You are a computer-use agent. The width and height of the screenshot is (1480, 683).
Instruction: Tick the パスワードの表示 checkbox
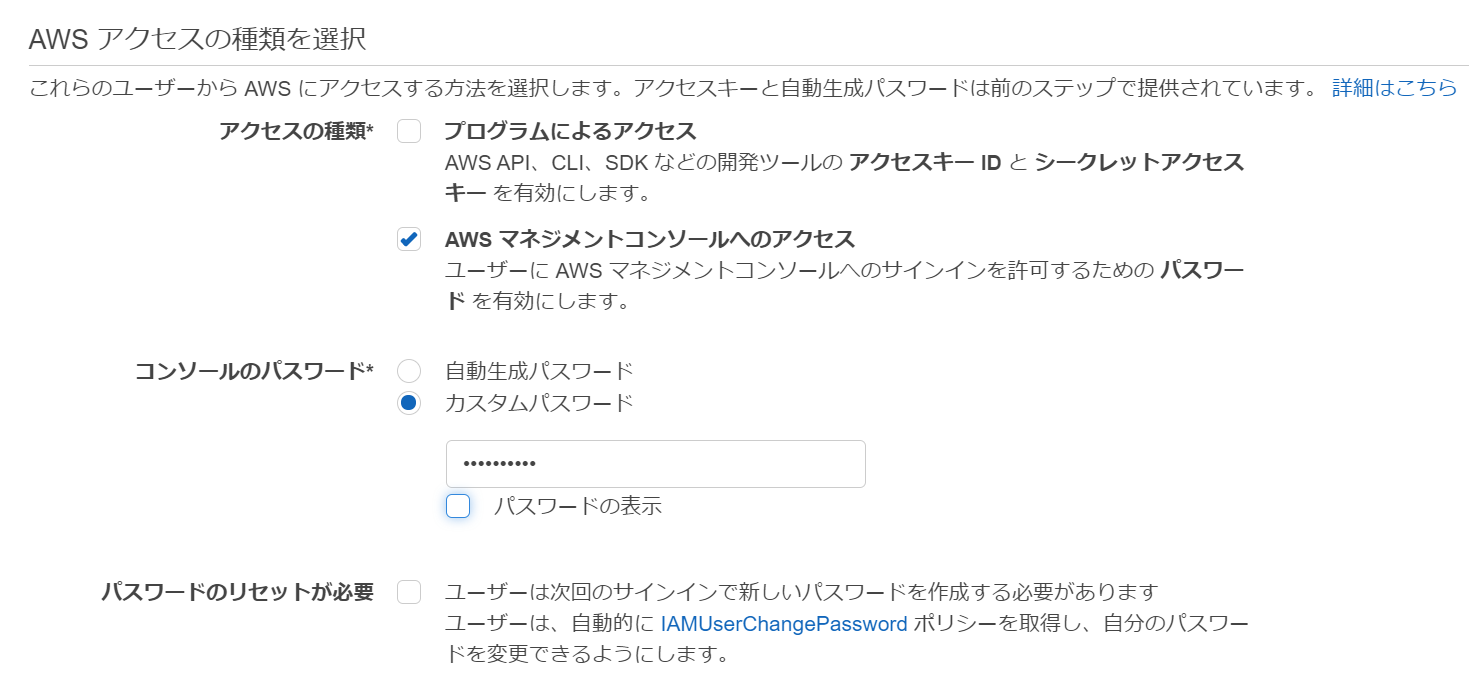coord(458,506)
